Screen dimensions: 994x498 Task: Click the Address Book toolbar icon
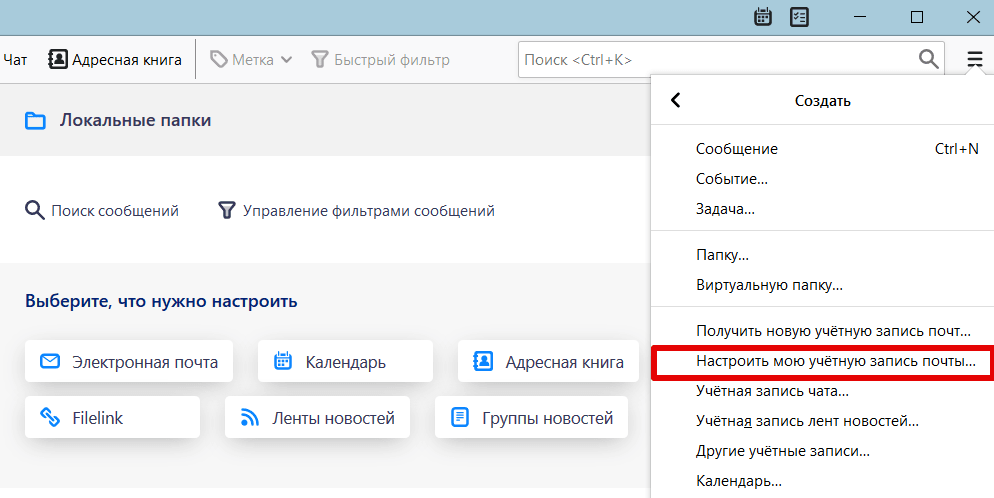pyautogui.click(x=58, y=60)
